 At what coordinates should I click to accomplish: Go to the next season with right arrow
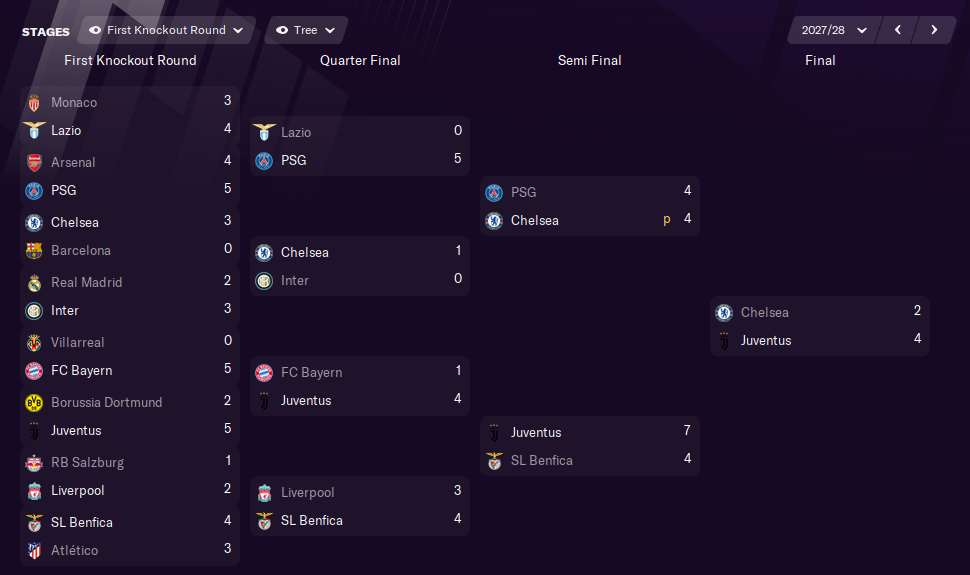(934, 30)
